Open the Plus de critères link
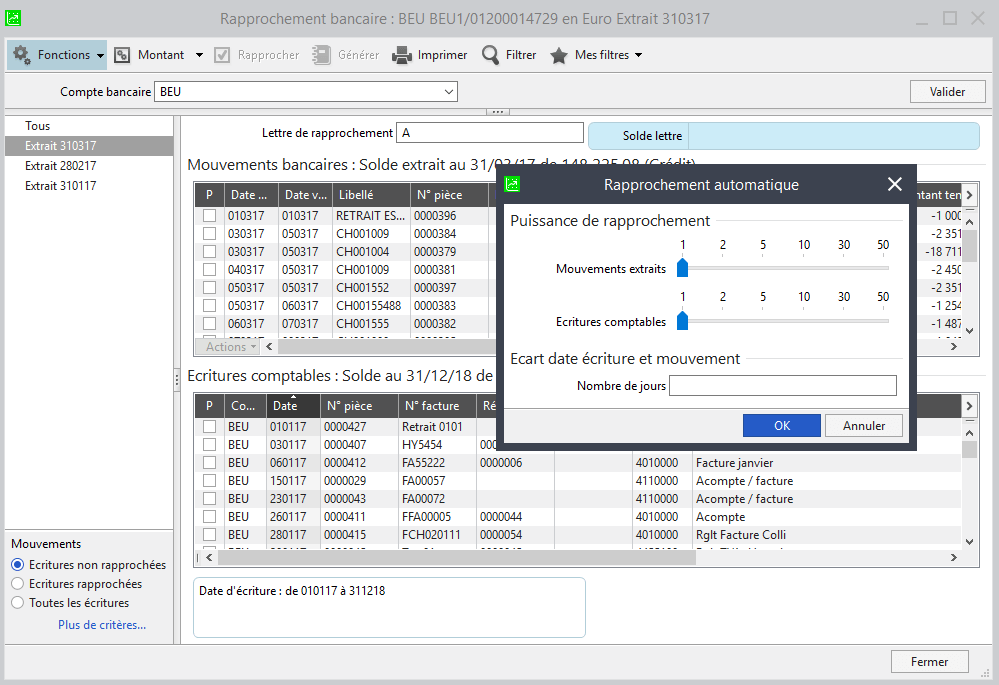The width and height of the screenshot is (999, 685). click(x=102, y=625)
